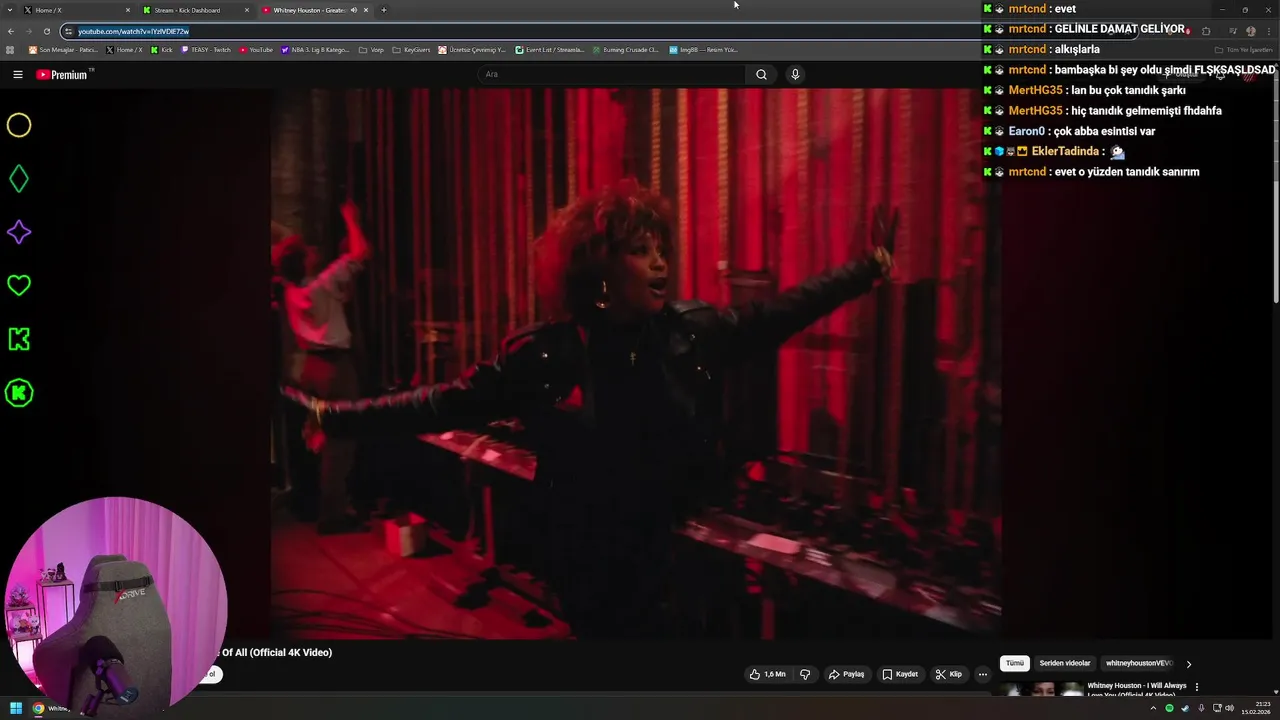Click chat message 'çok abba esintisi var'
The width and height of the screenshot is (1280, 720).
coord(1104,131)
